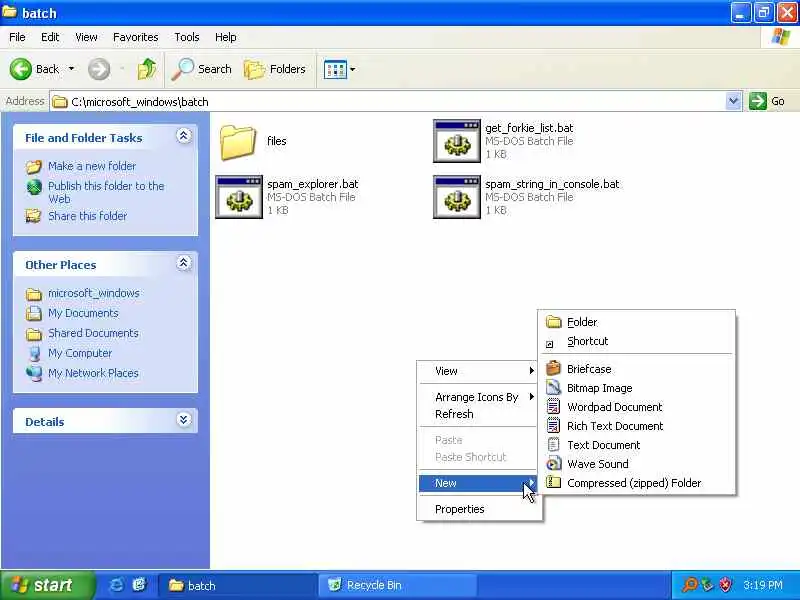Viewport: 800px width, 600px height.
Task: Switch to batch taskbar button
Action: (237, 585)
